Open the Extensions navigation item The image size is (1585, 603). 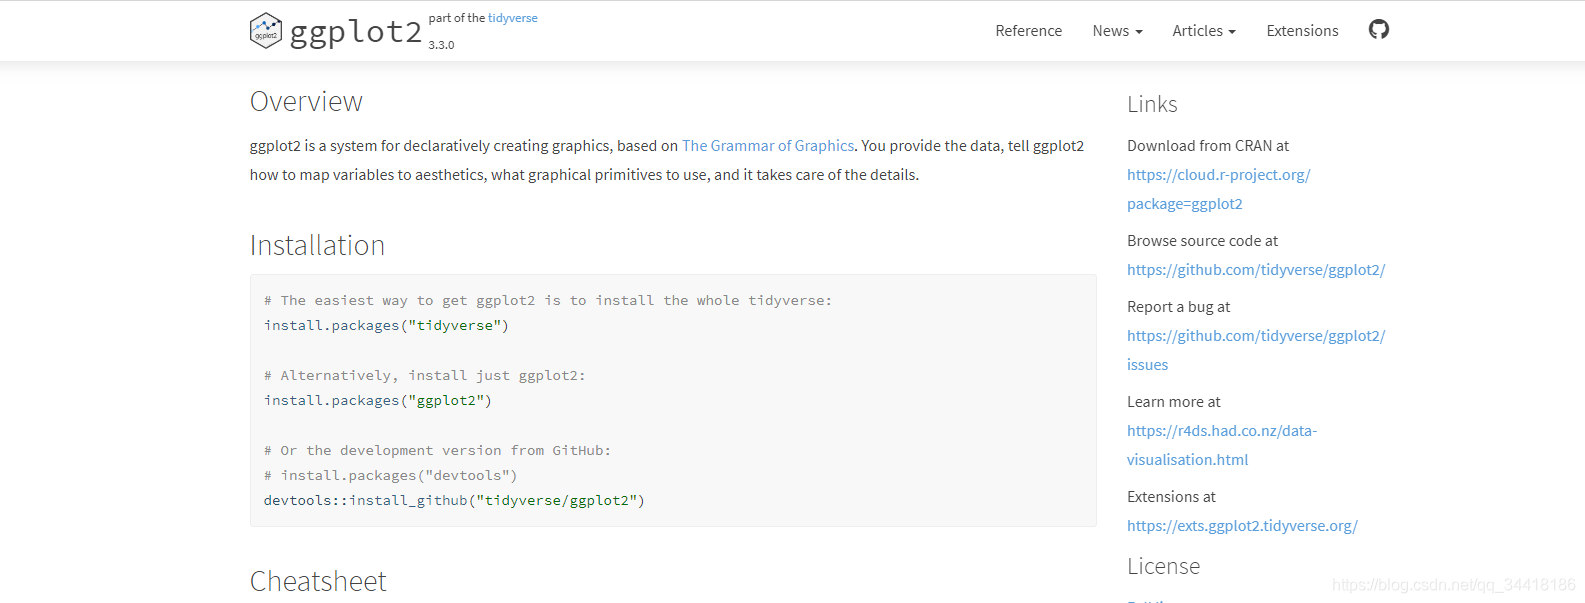(x=1302, y=31)
